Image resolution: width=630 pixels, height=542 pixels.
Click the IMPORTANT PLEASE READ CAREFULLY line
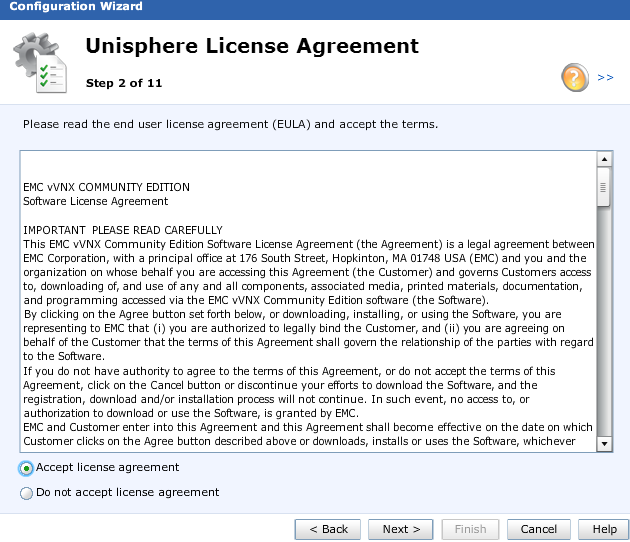click(122, 230)
